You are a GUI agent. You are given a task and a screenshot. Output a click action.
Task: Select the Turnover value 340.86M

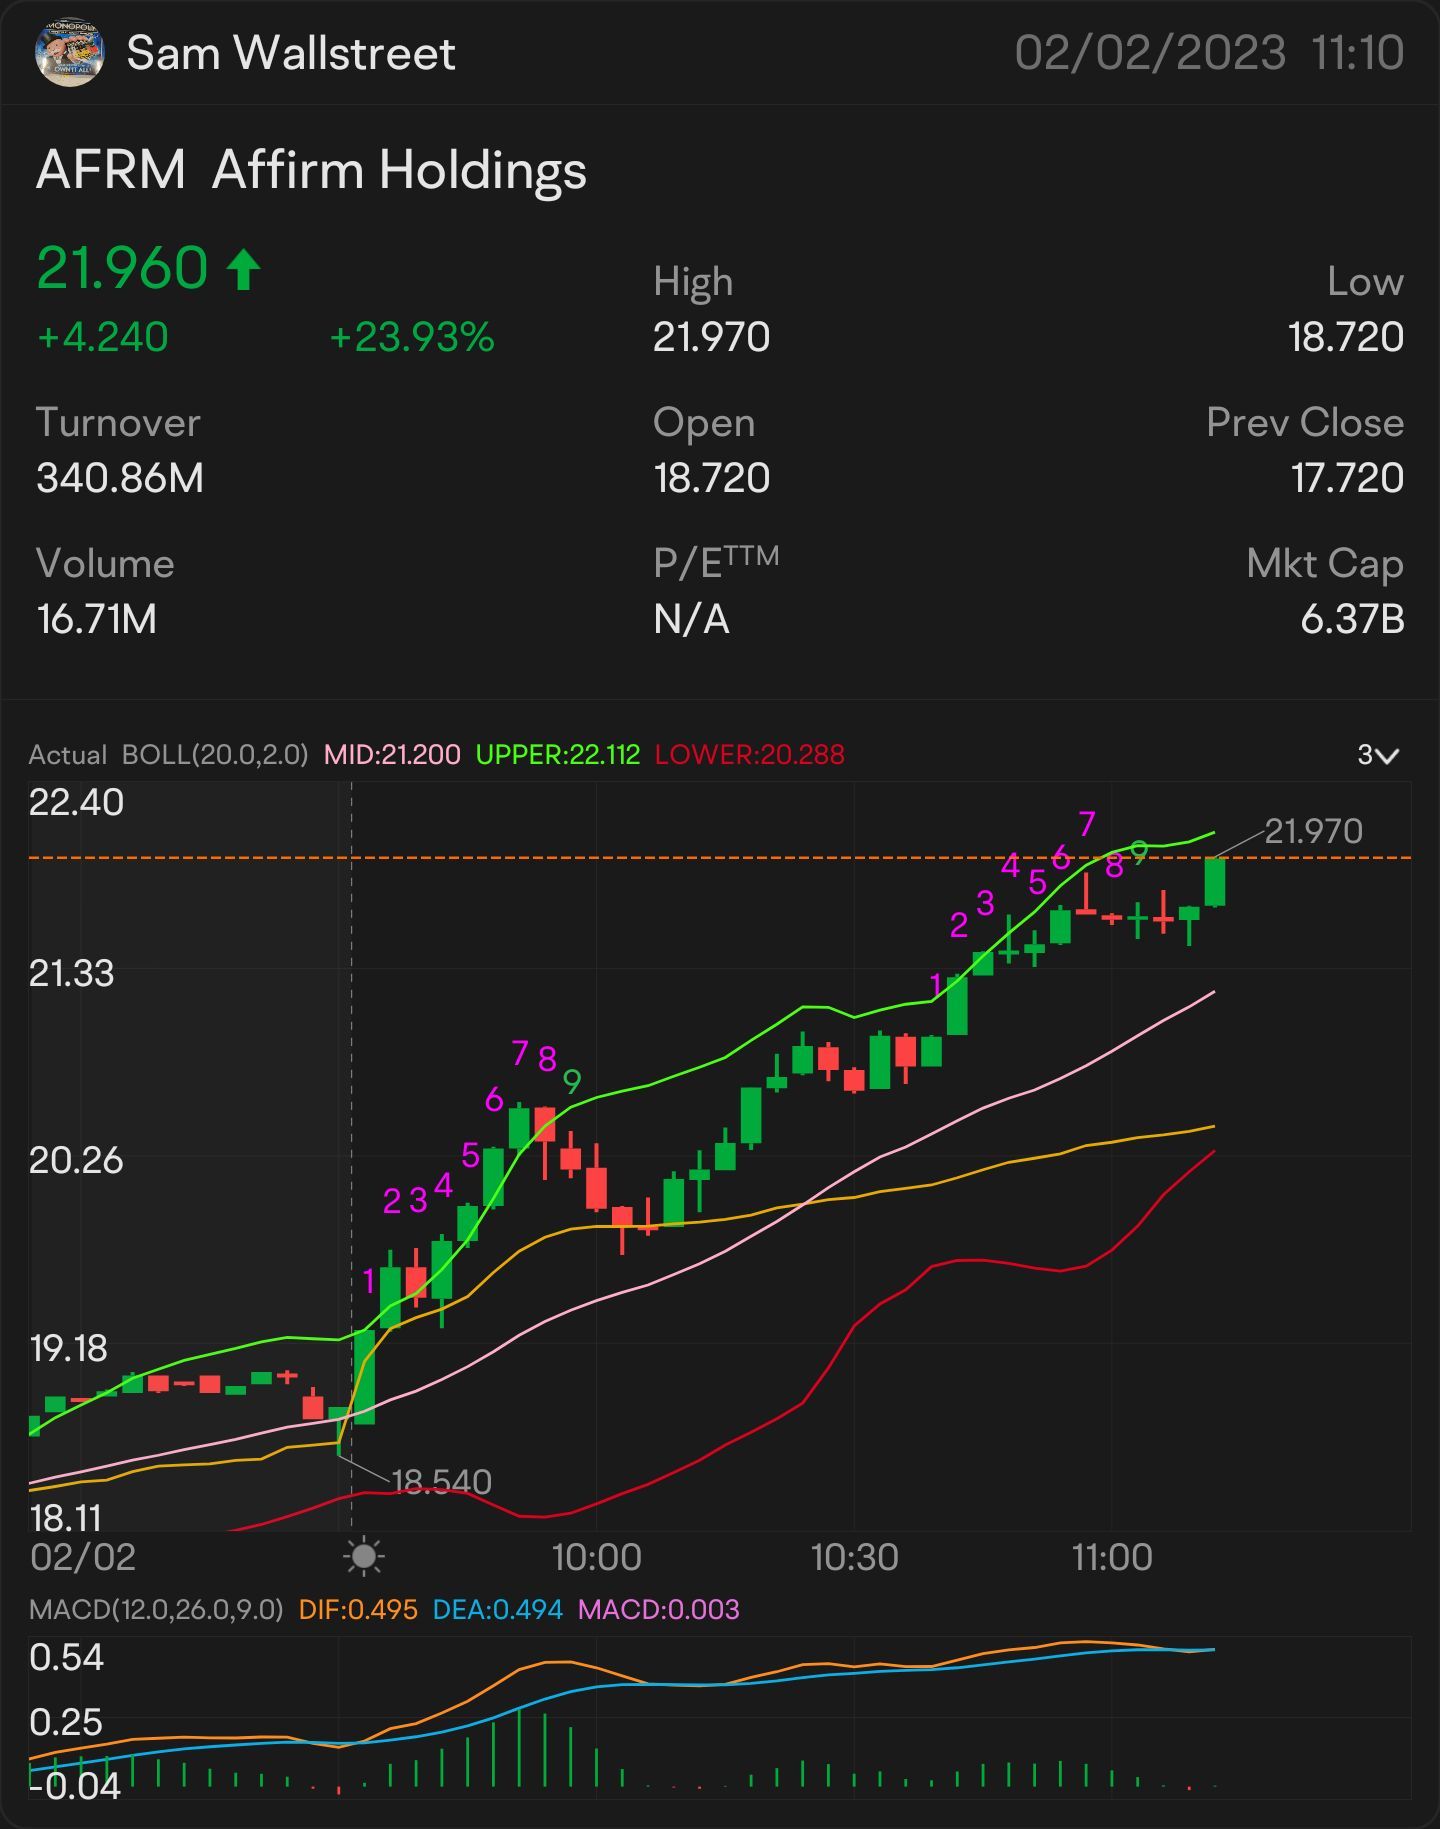(120, 478)
